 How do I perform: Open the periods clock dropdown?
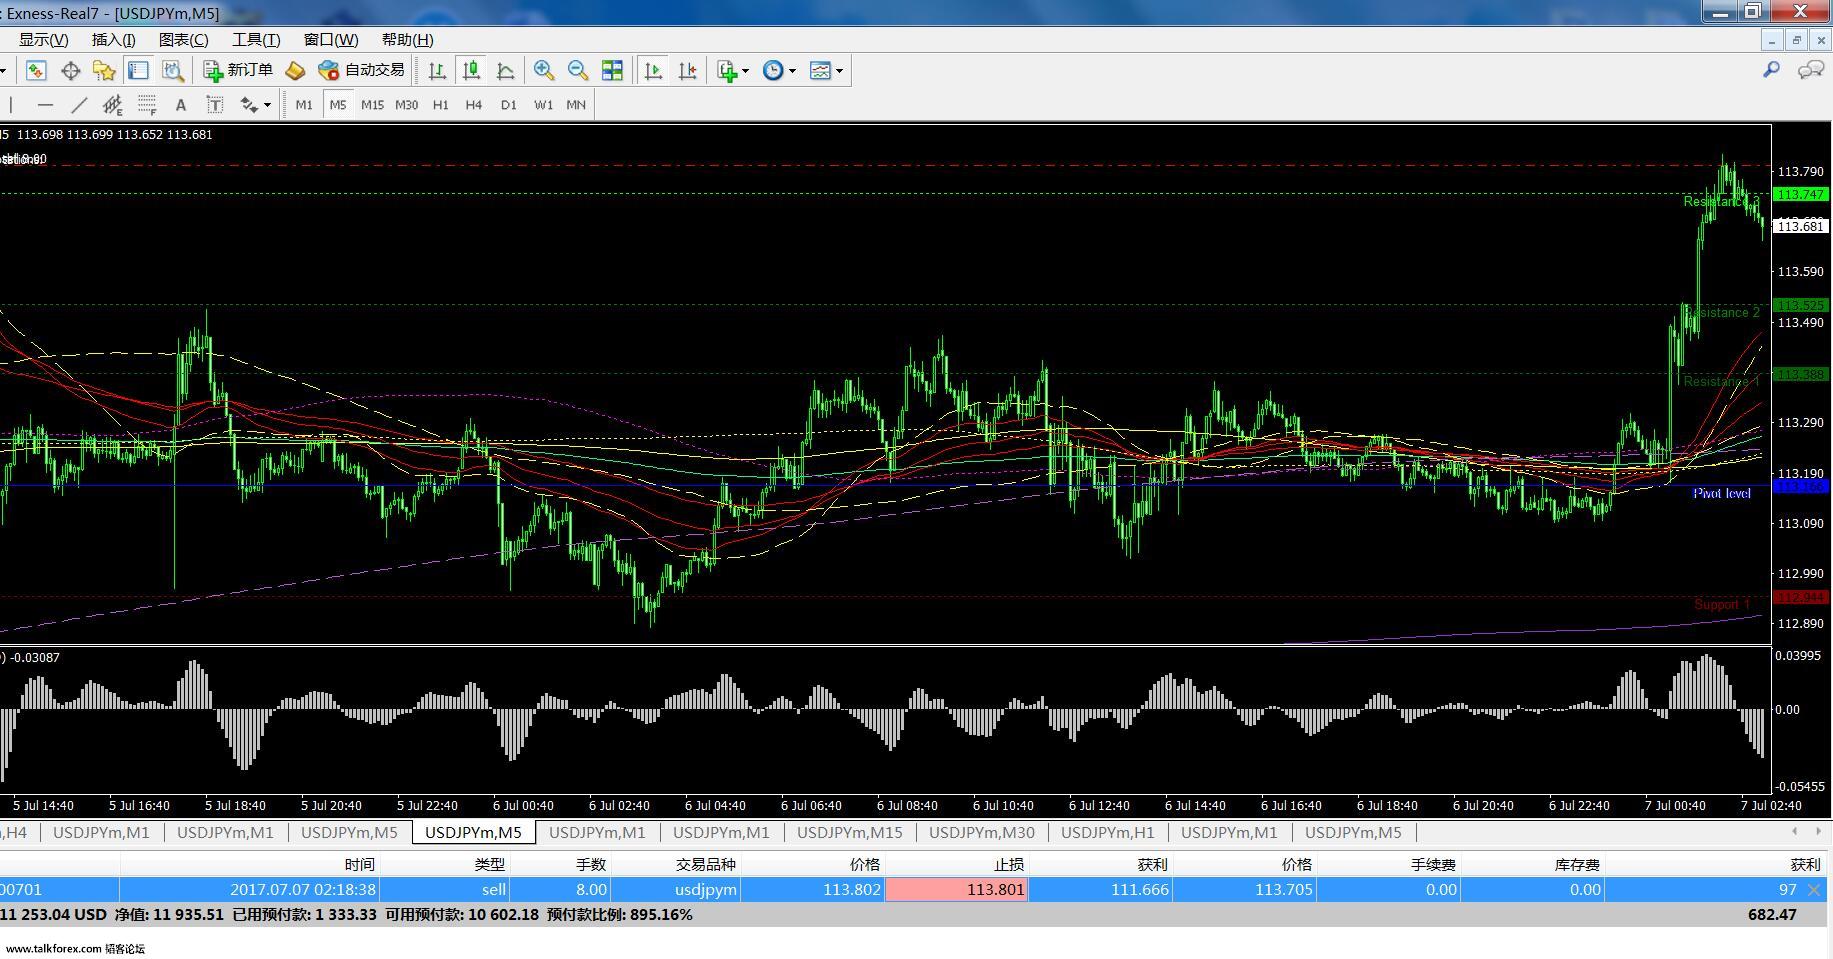tap(779, 70)
